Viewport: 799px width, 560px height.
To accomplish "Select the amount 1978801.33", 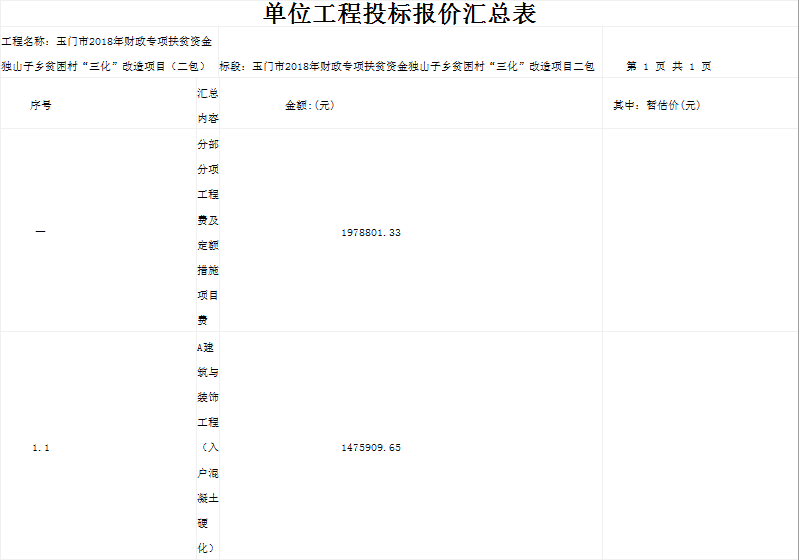I will tap(371, 232).
